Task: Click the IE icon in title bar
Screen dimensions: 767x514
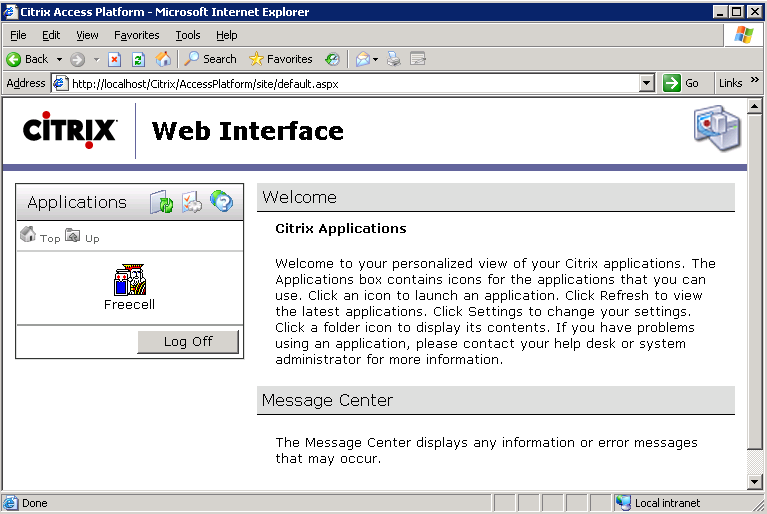Action: (x=9, y=12)
